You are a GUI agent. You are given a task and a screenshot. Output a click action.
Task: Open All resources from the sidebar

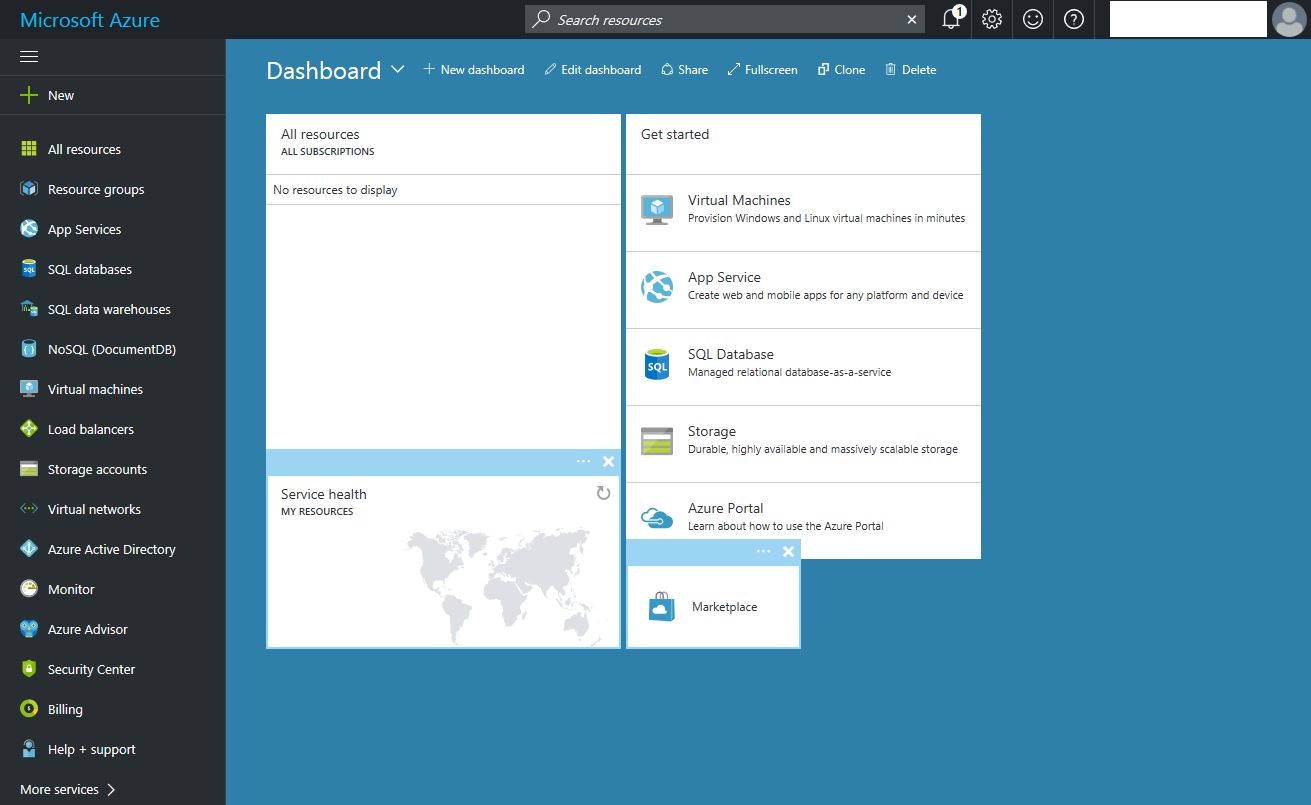click(83, 148)
